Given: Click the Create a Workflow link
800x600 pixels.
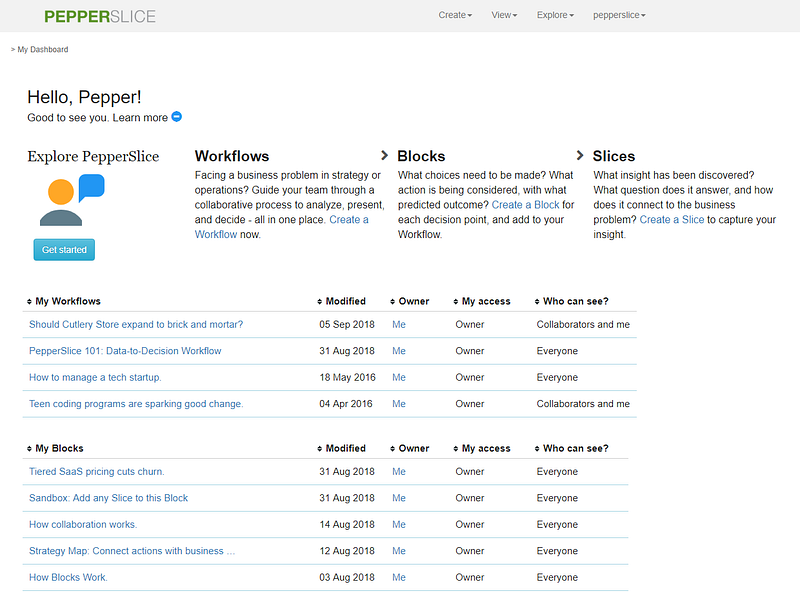Looking at the screenshot, I should pyautogui.click(x=348, y=219).
